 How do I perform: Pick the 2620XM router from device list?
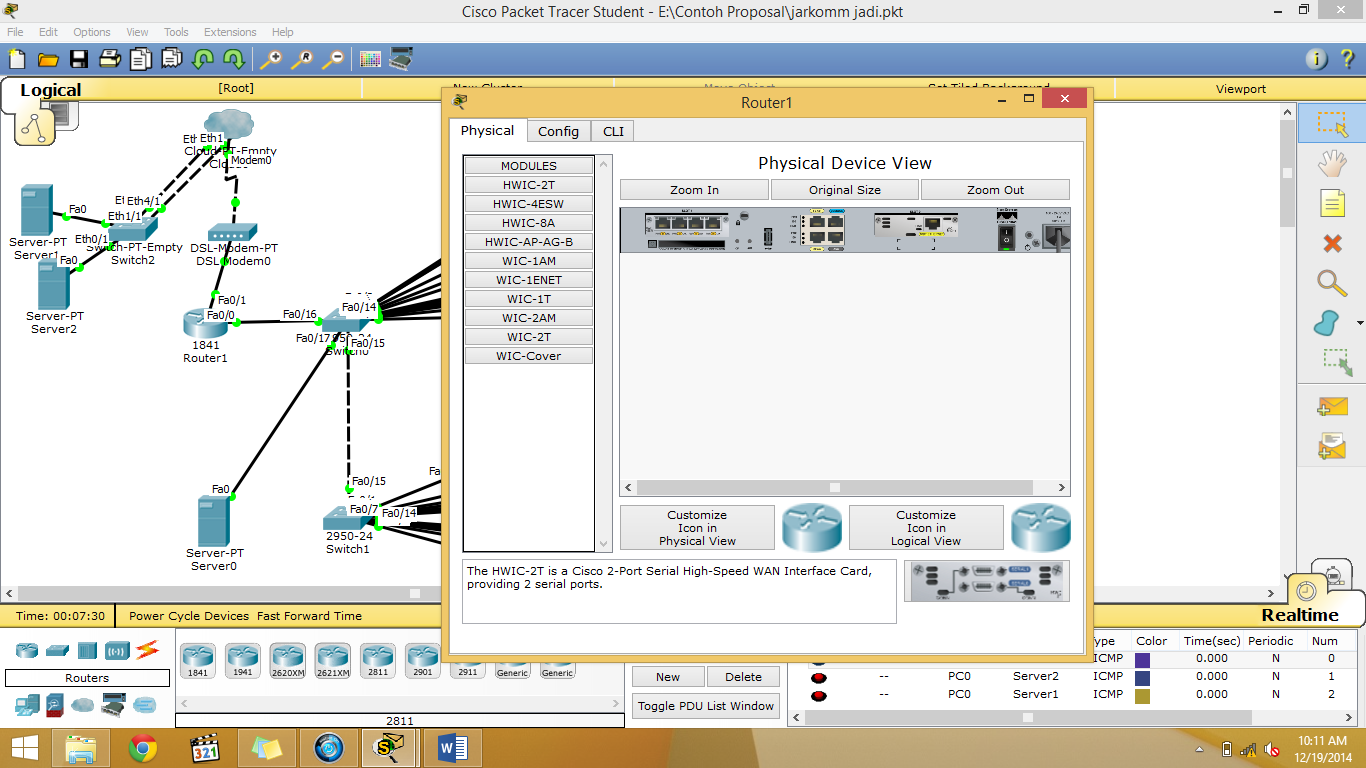coord(288,661)
